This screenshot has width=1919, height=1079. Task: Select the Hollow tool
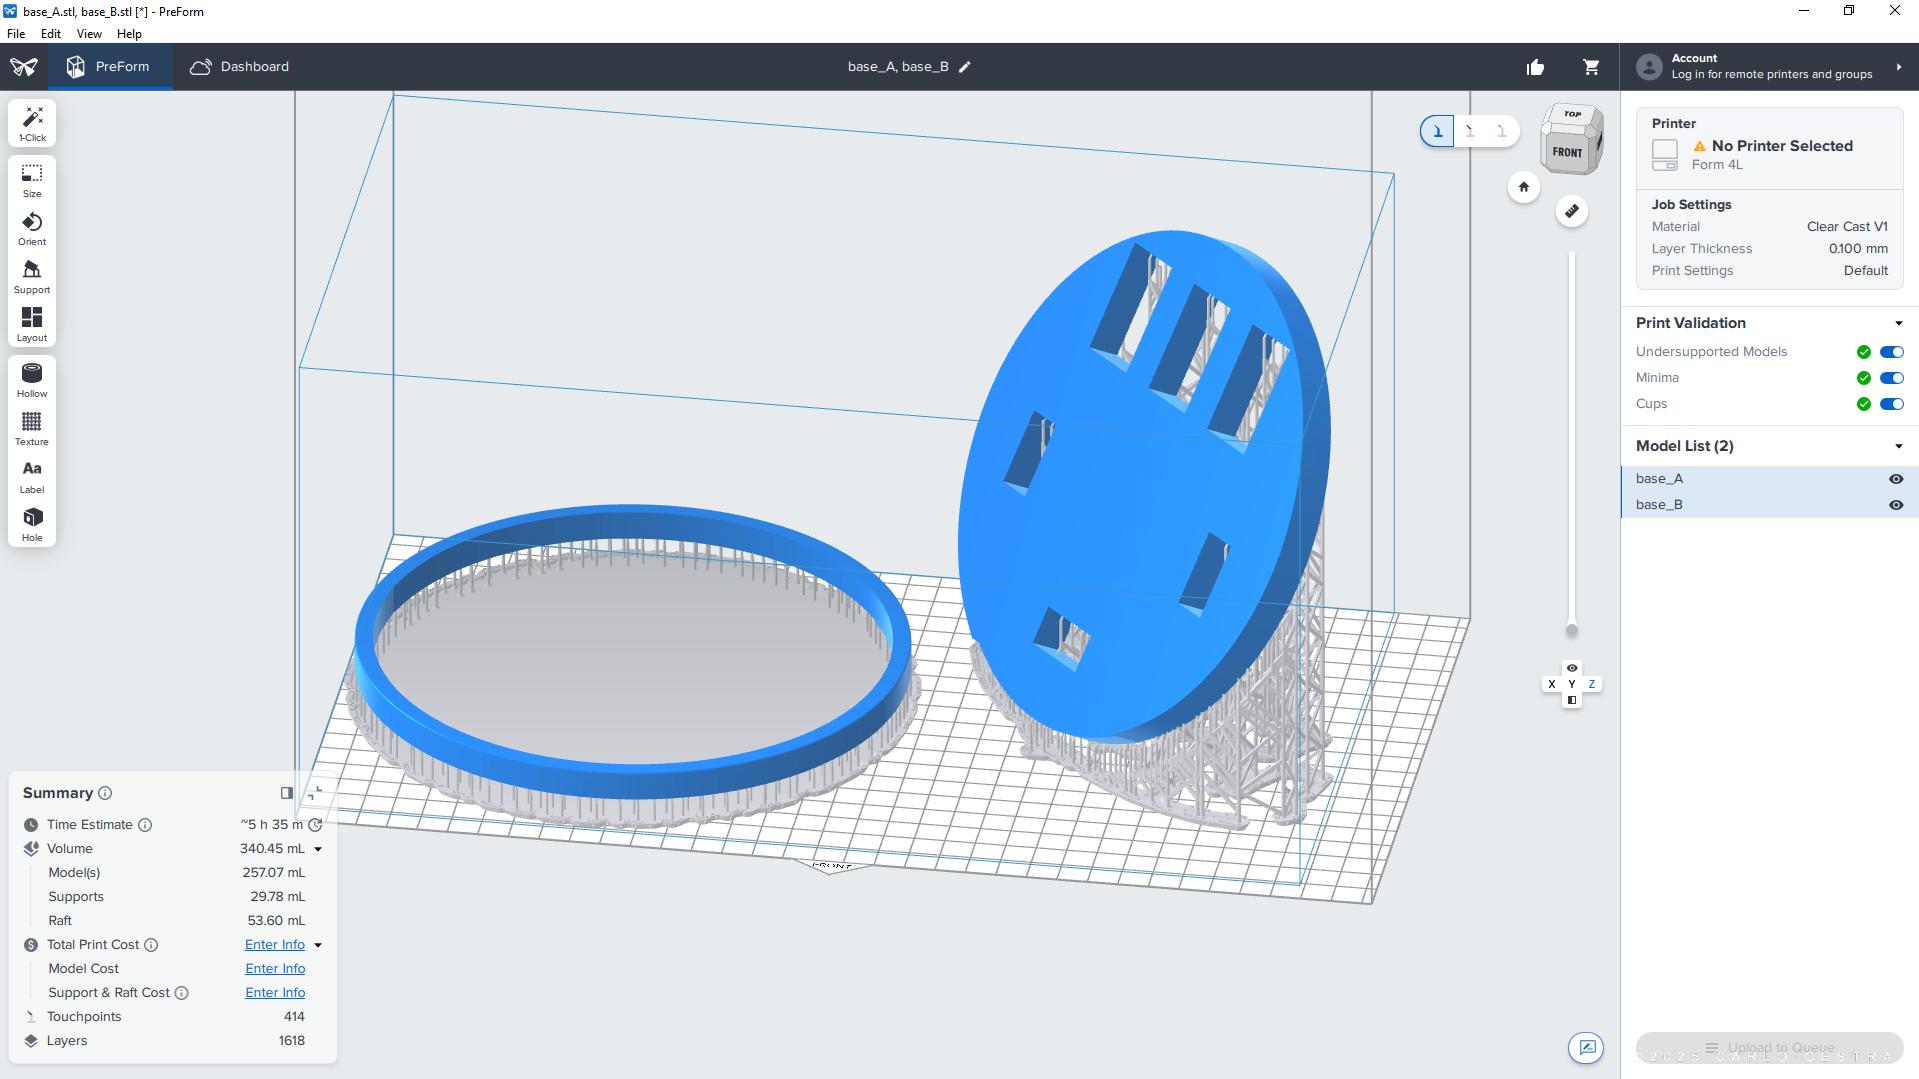tap(32, 380)
